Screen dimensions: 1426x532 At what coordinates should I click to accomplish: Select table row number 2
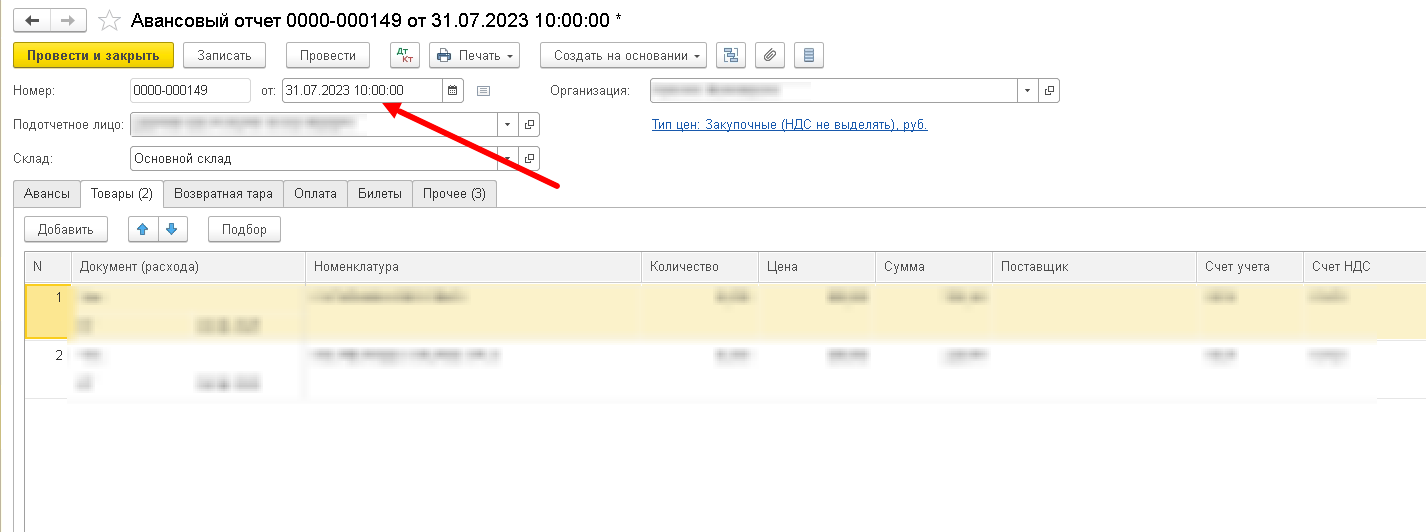pyautogui.click(x=725, y=369)
